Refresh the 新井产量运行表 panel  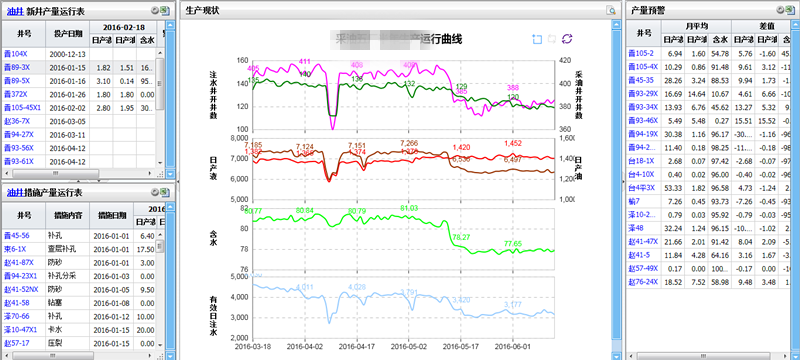[x=155, y=10]
